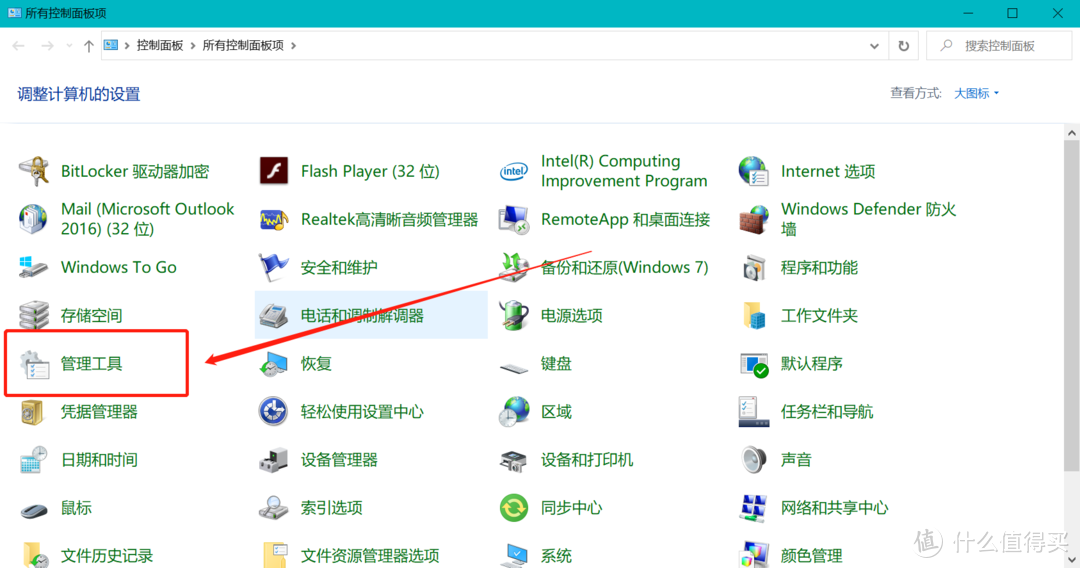This screenshot has width=1080, height=568.
Task: Click the control panel icon in address bar
Action: tap(111, 45)
